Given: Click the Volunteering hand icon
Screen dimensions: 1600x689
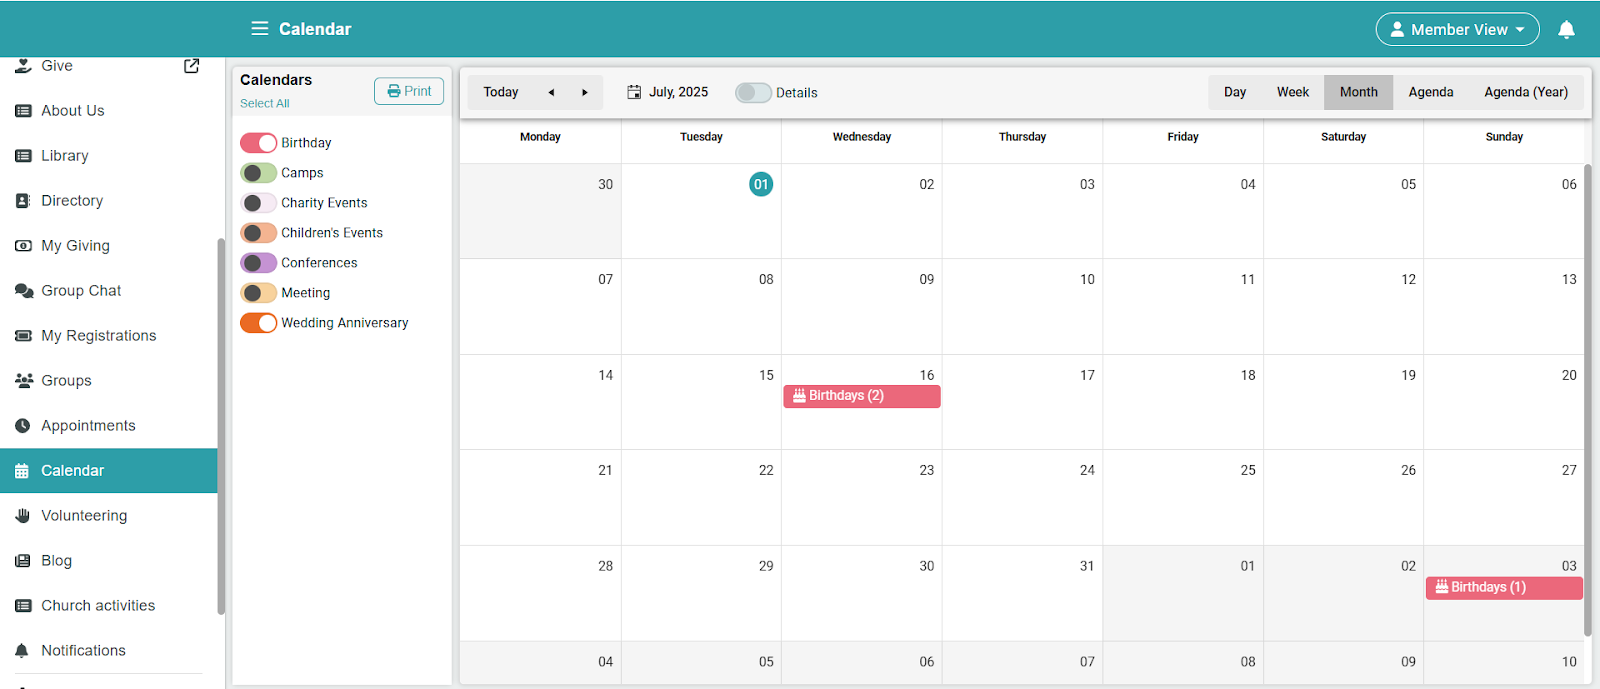Looking at the screenshot, I should [x=23, y=516].
